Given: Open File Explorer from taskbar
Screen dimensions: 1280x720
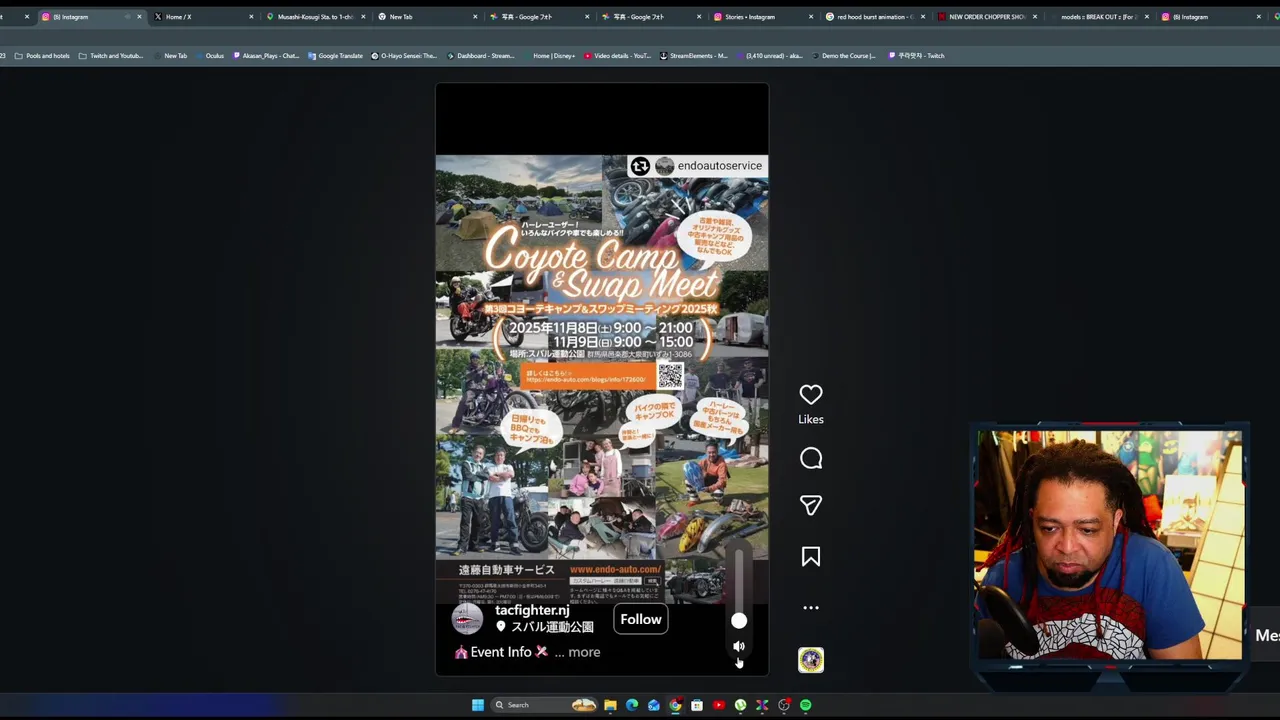Looking at the screenshot, I should [610, 705].
